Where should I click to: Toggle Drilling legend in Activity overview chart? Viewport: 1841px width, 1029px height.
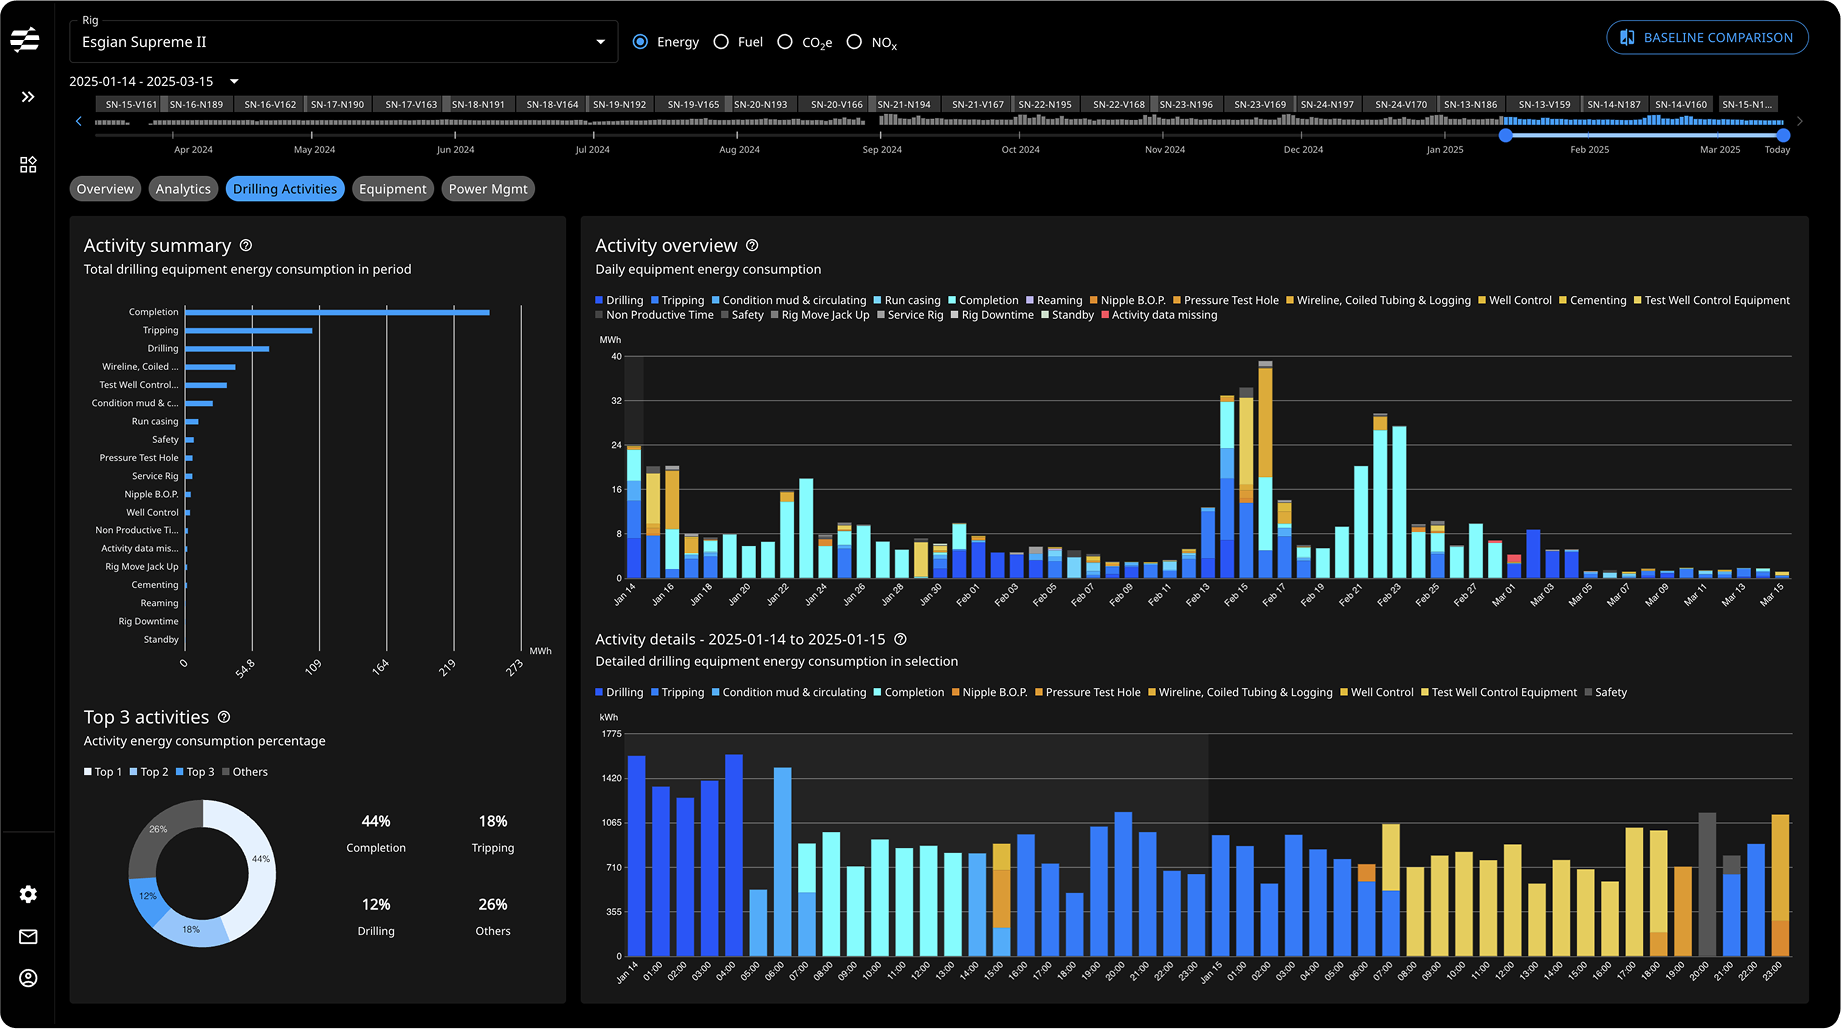(619, 300)
